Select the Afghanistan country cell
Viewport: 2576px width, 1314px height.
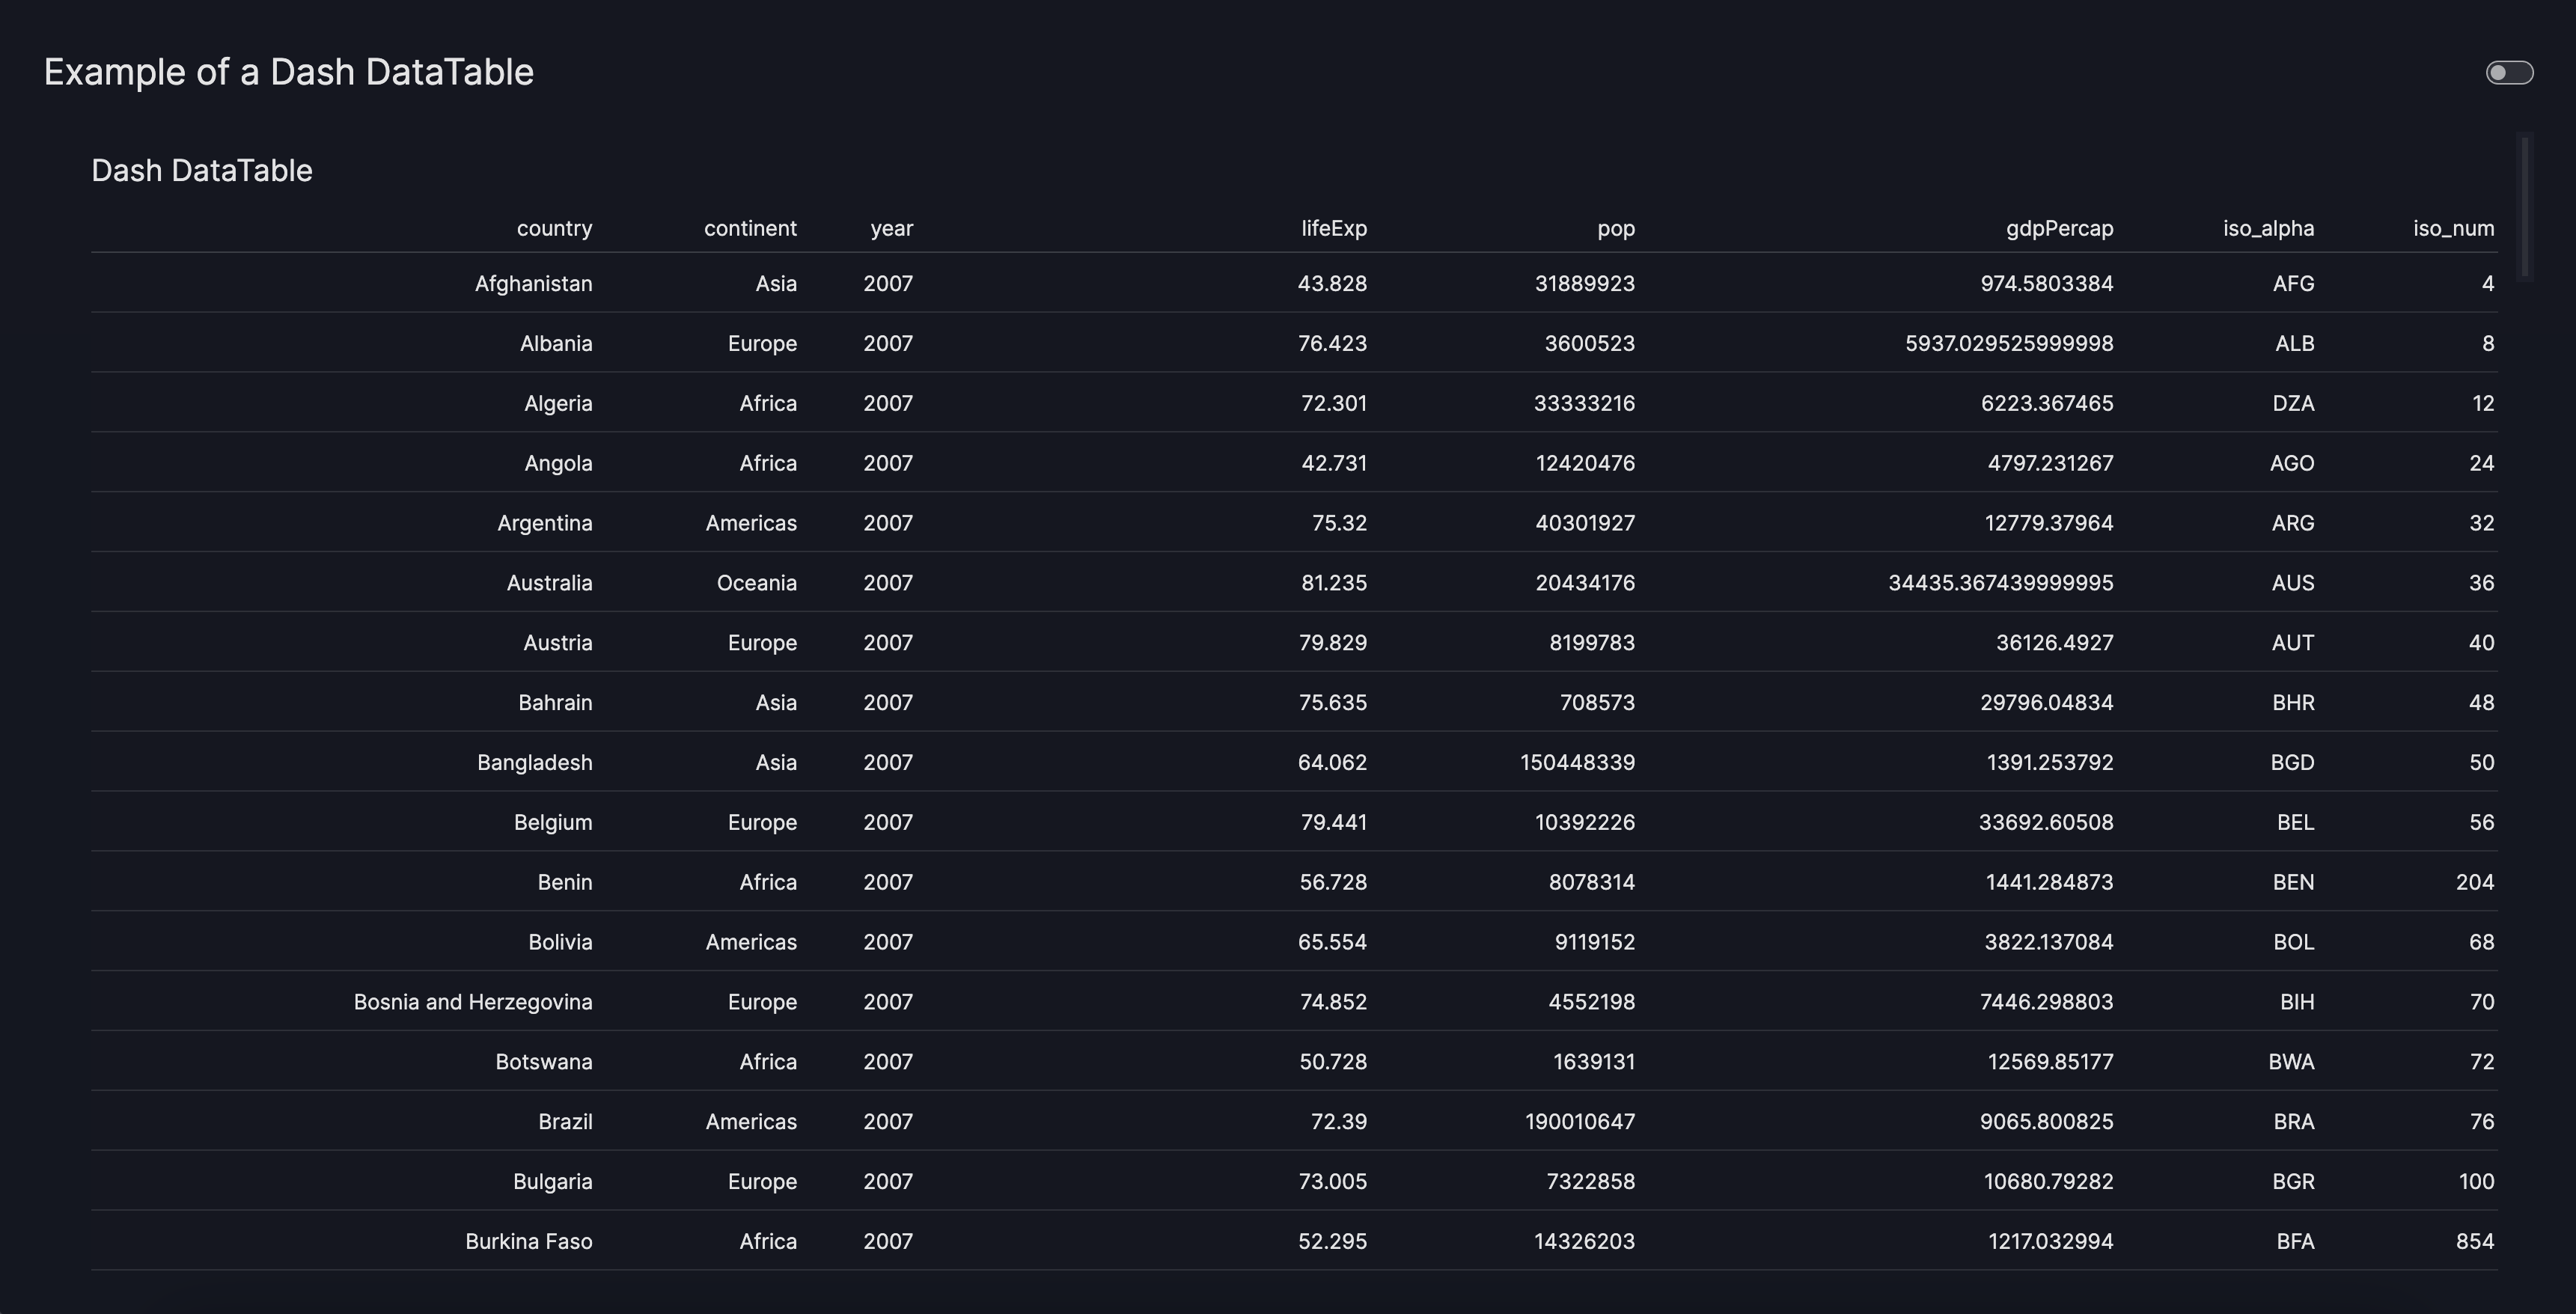533,284
